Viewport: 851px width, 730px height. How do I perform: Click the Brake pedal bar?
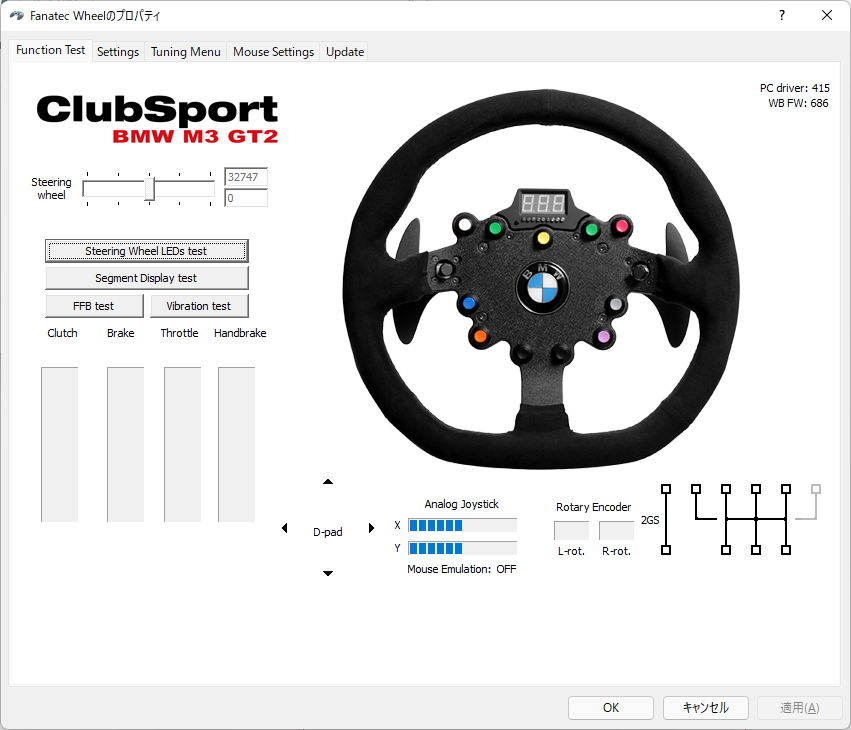coord(125,445)
